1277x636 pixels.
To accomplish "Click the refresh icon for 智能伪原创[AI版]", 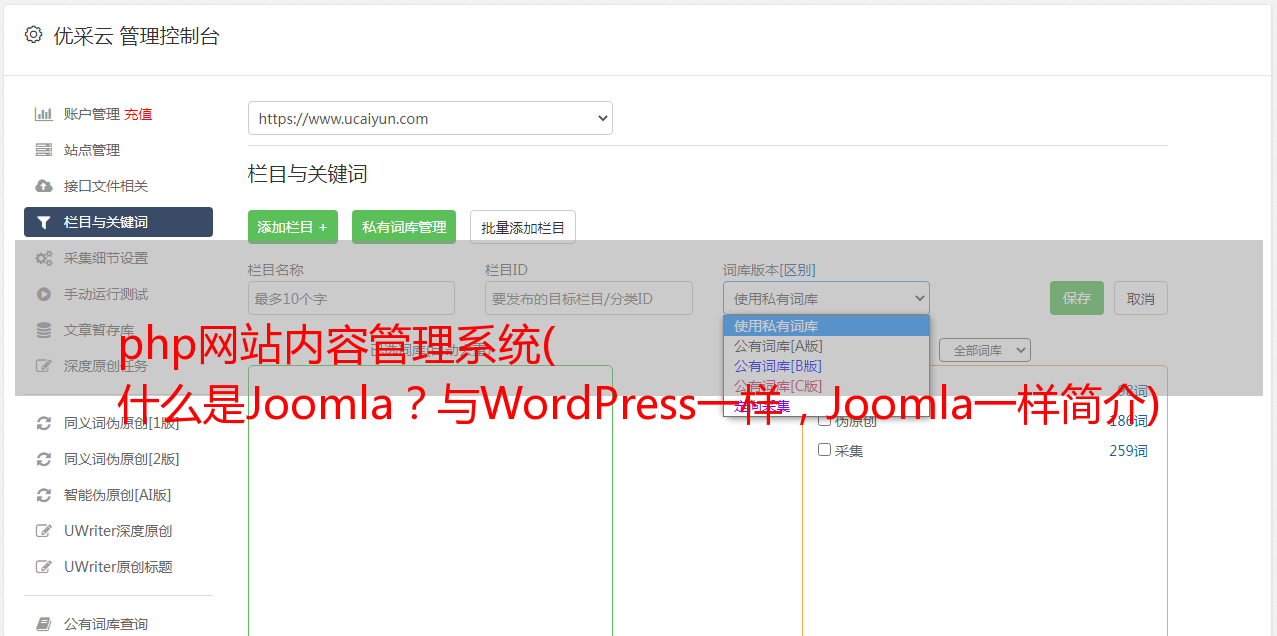I will point(43,495).
